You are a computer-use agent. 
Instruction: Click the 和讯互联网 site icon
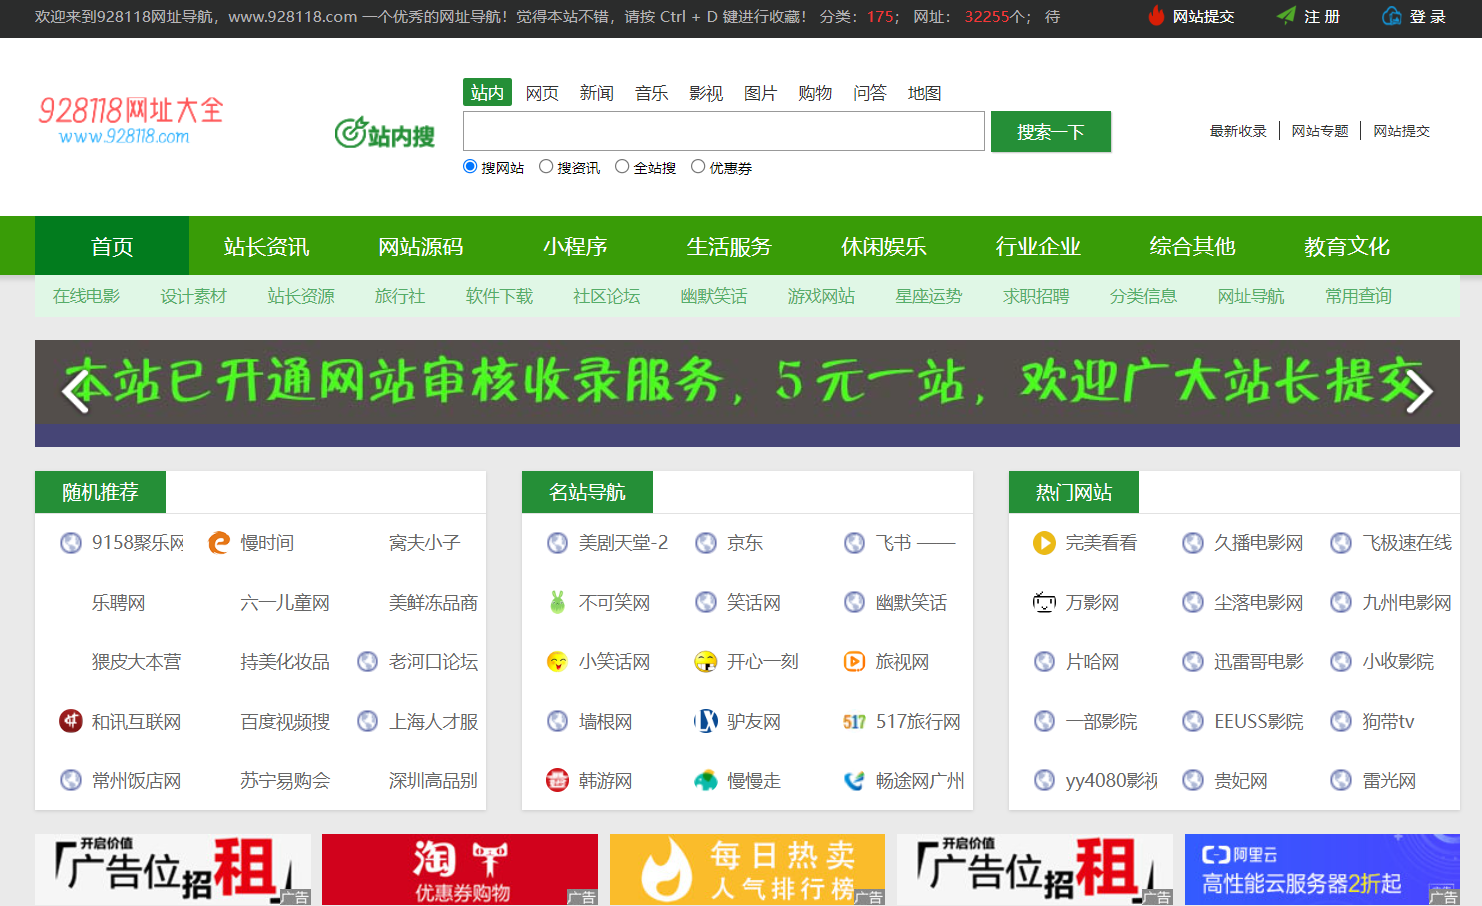70,721
